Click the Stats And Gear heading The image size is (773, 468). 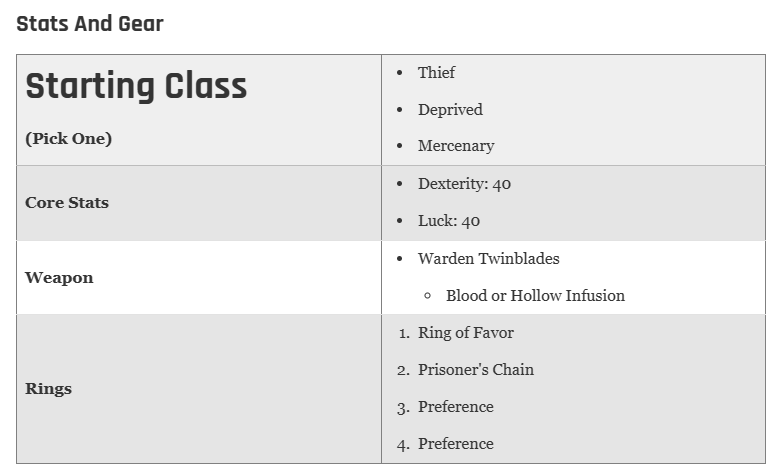[x=90, y=24]
